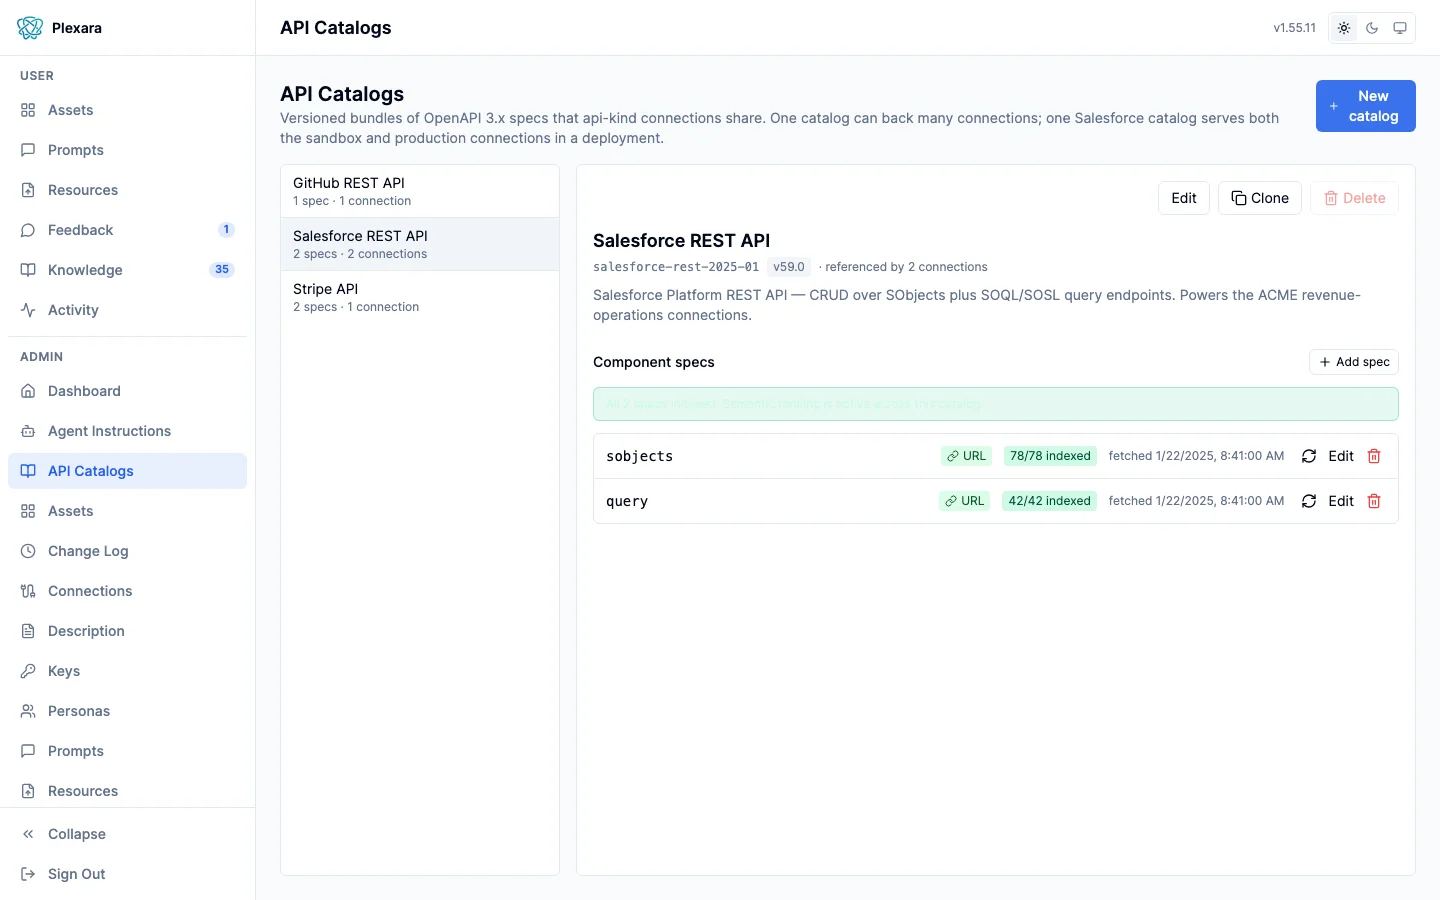Select Stripe API catalog
Image resolution: width=1440 pixels, height=900 pixels.
tap(420, 297)
